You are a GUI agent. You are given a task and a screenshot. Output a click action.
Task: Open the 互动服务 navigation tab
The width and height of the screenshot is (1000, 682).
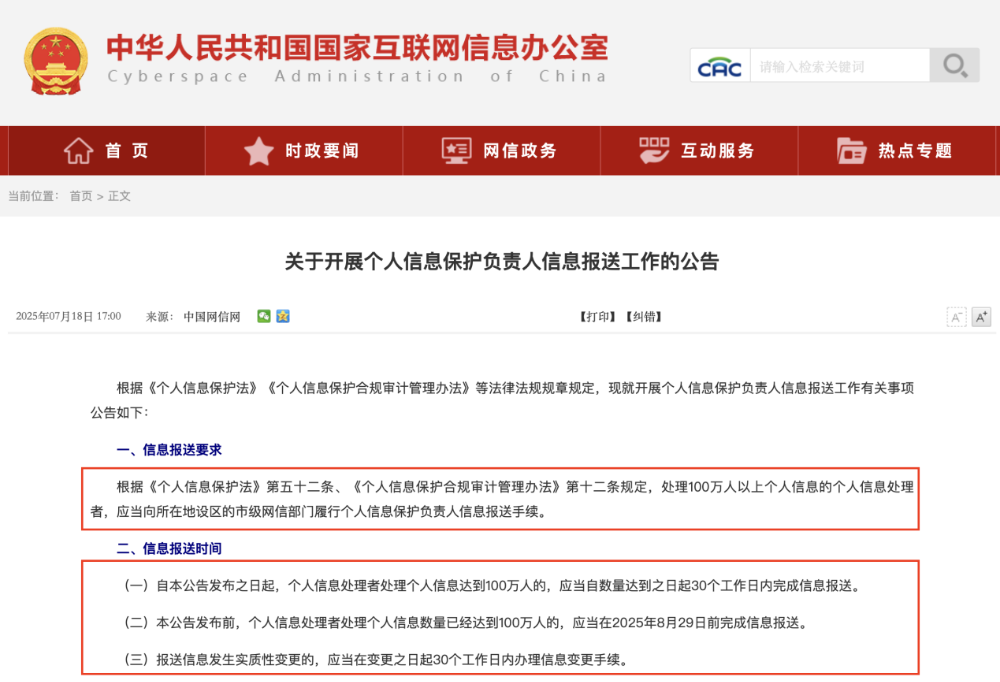click(x=700, y=151)
